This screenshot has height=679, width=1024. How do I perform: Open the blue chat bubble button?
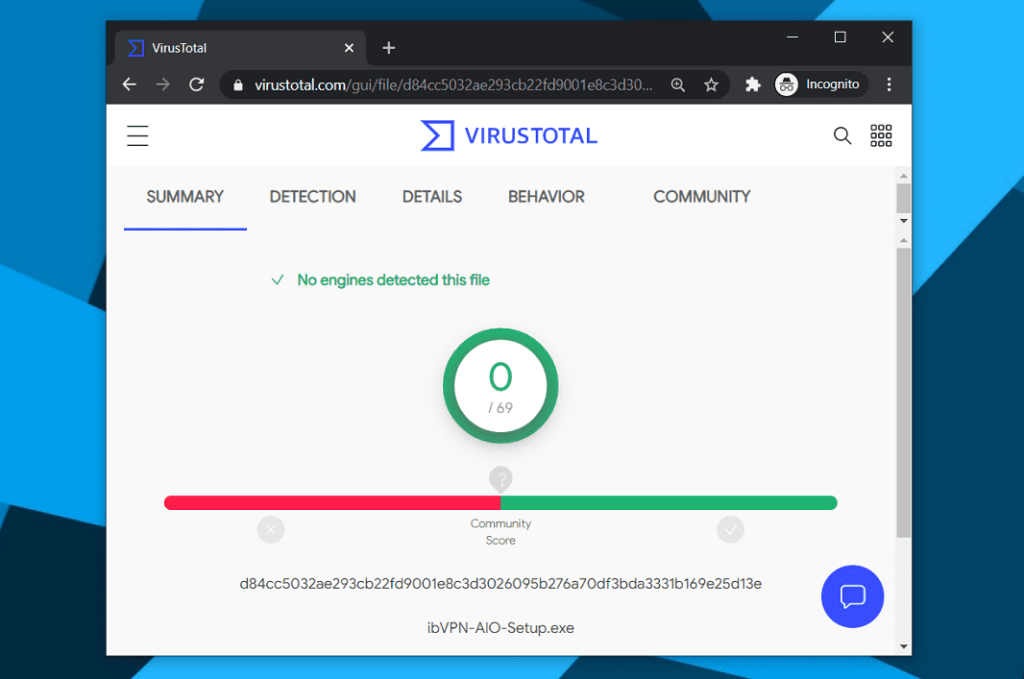[x=852, y=596]
